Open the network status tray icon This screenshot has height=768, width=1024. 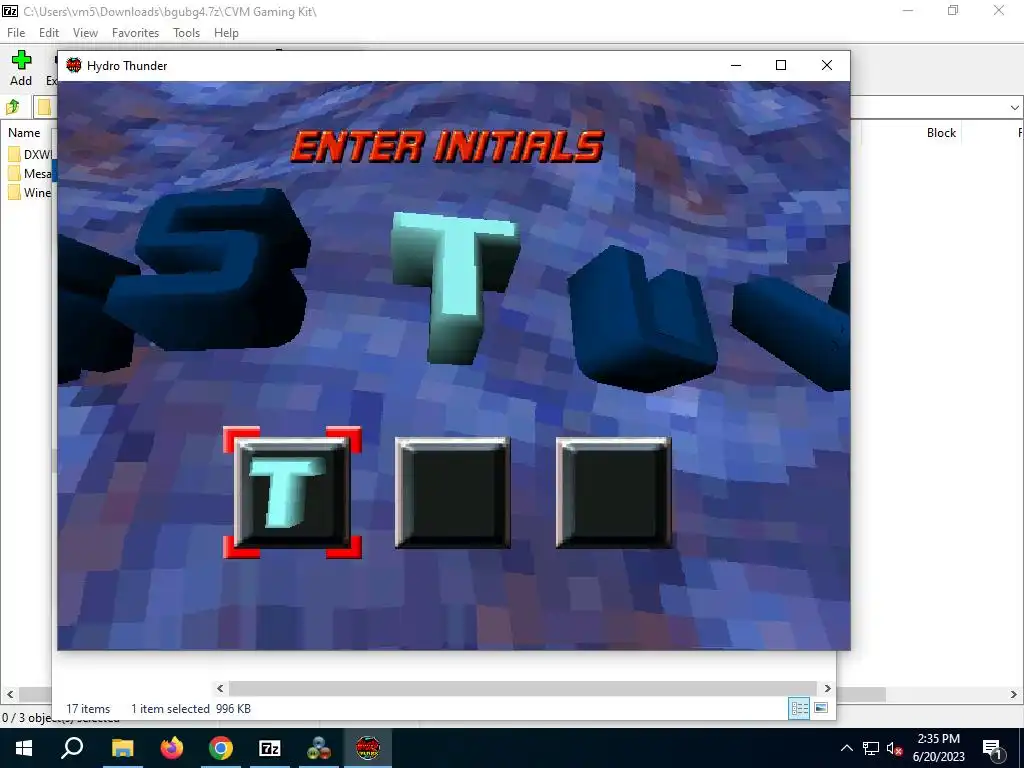[x=871, y=748]
